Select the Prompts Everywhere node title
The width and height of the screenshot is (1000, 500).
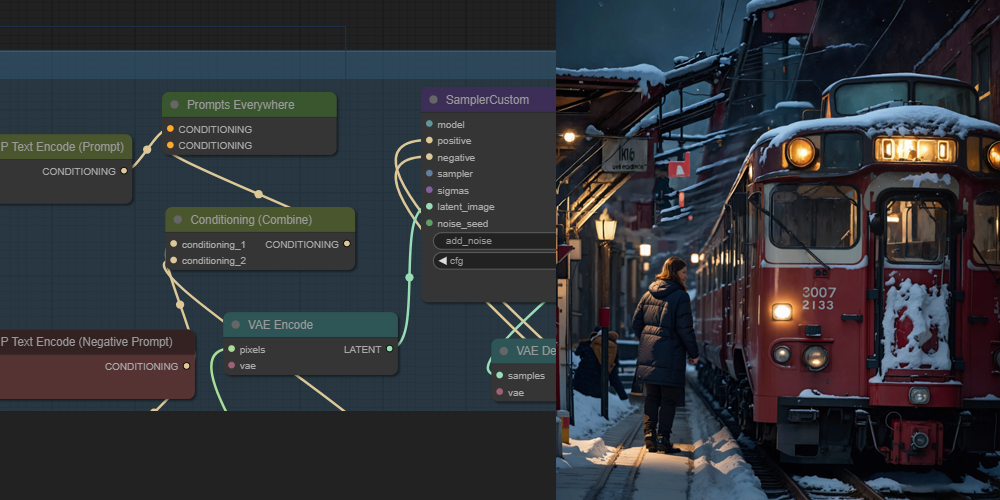[x=240, y=105]
